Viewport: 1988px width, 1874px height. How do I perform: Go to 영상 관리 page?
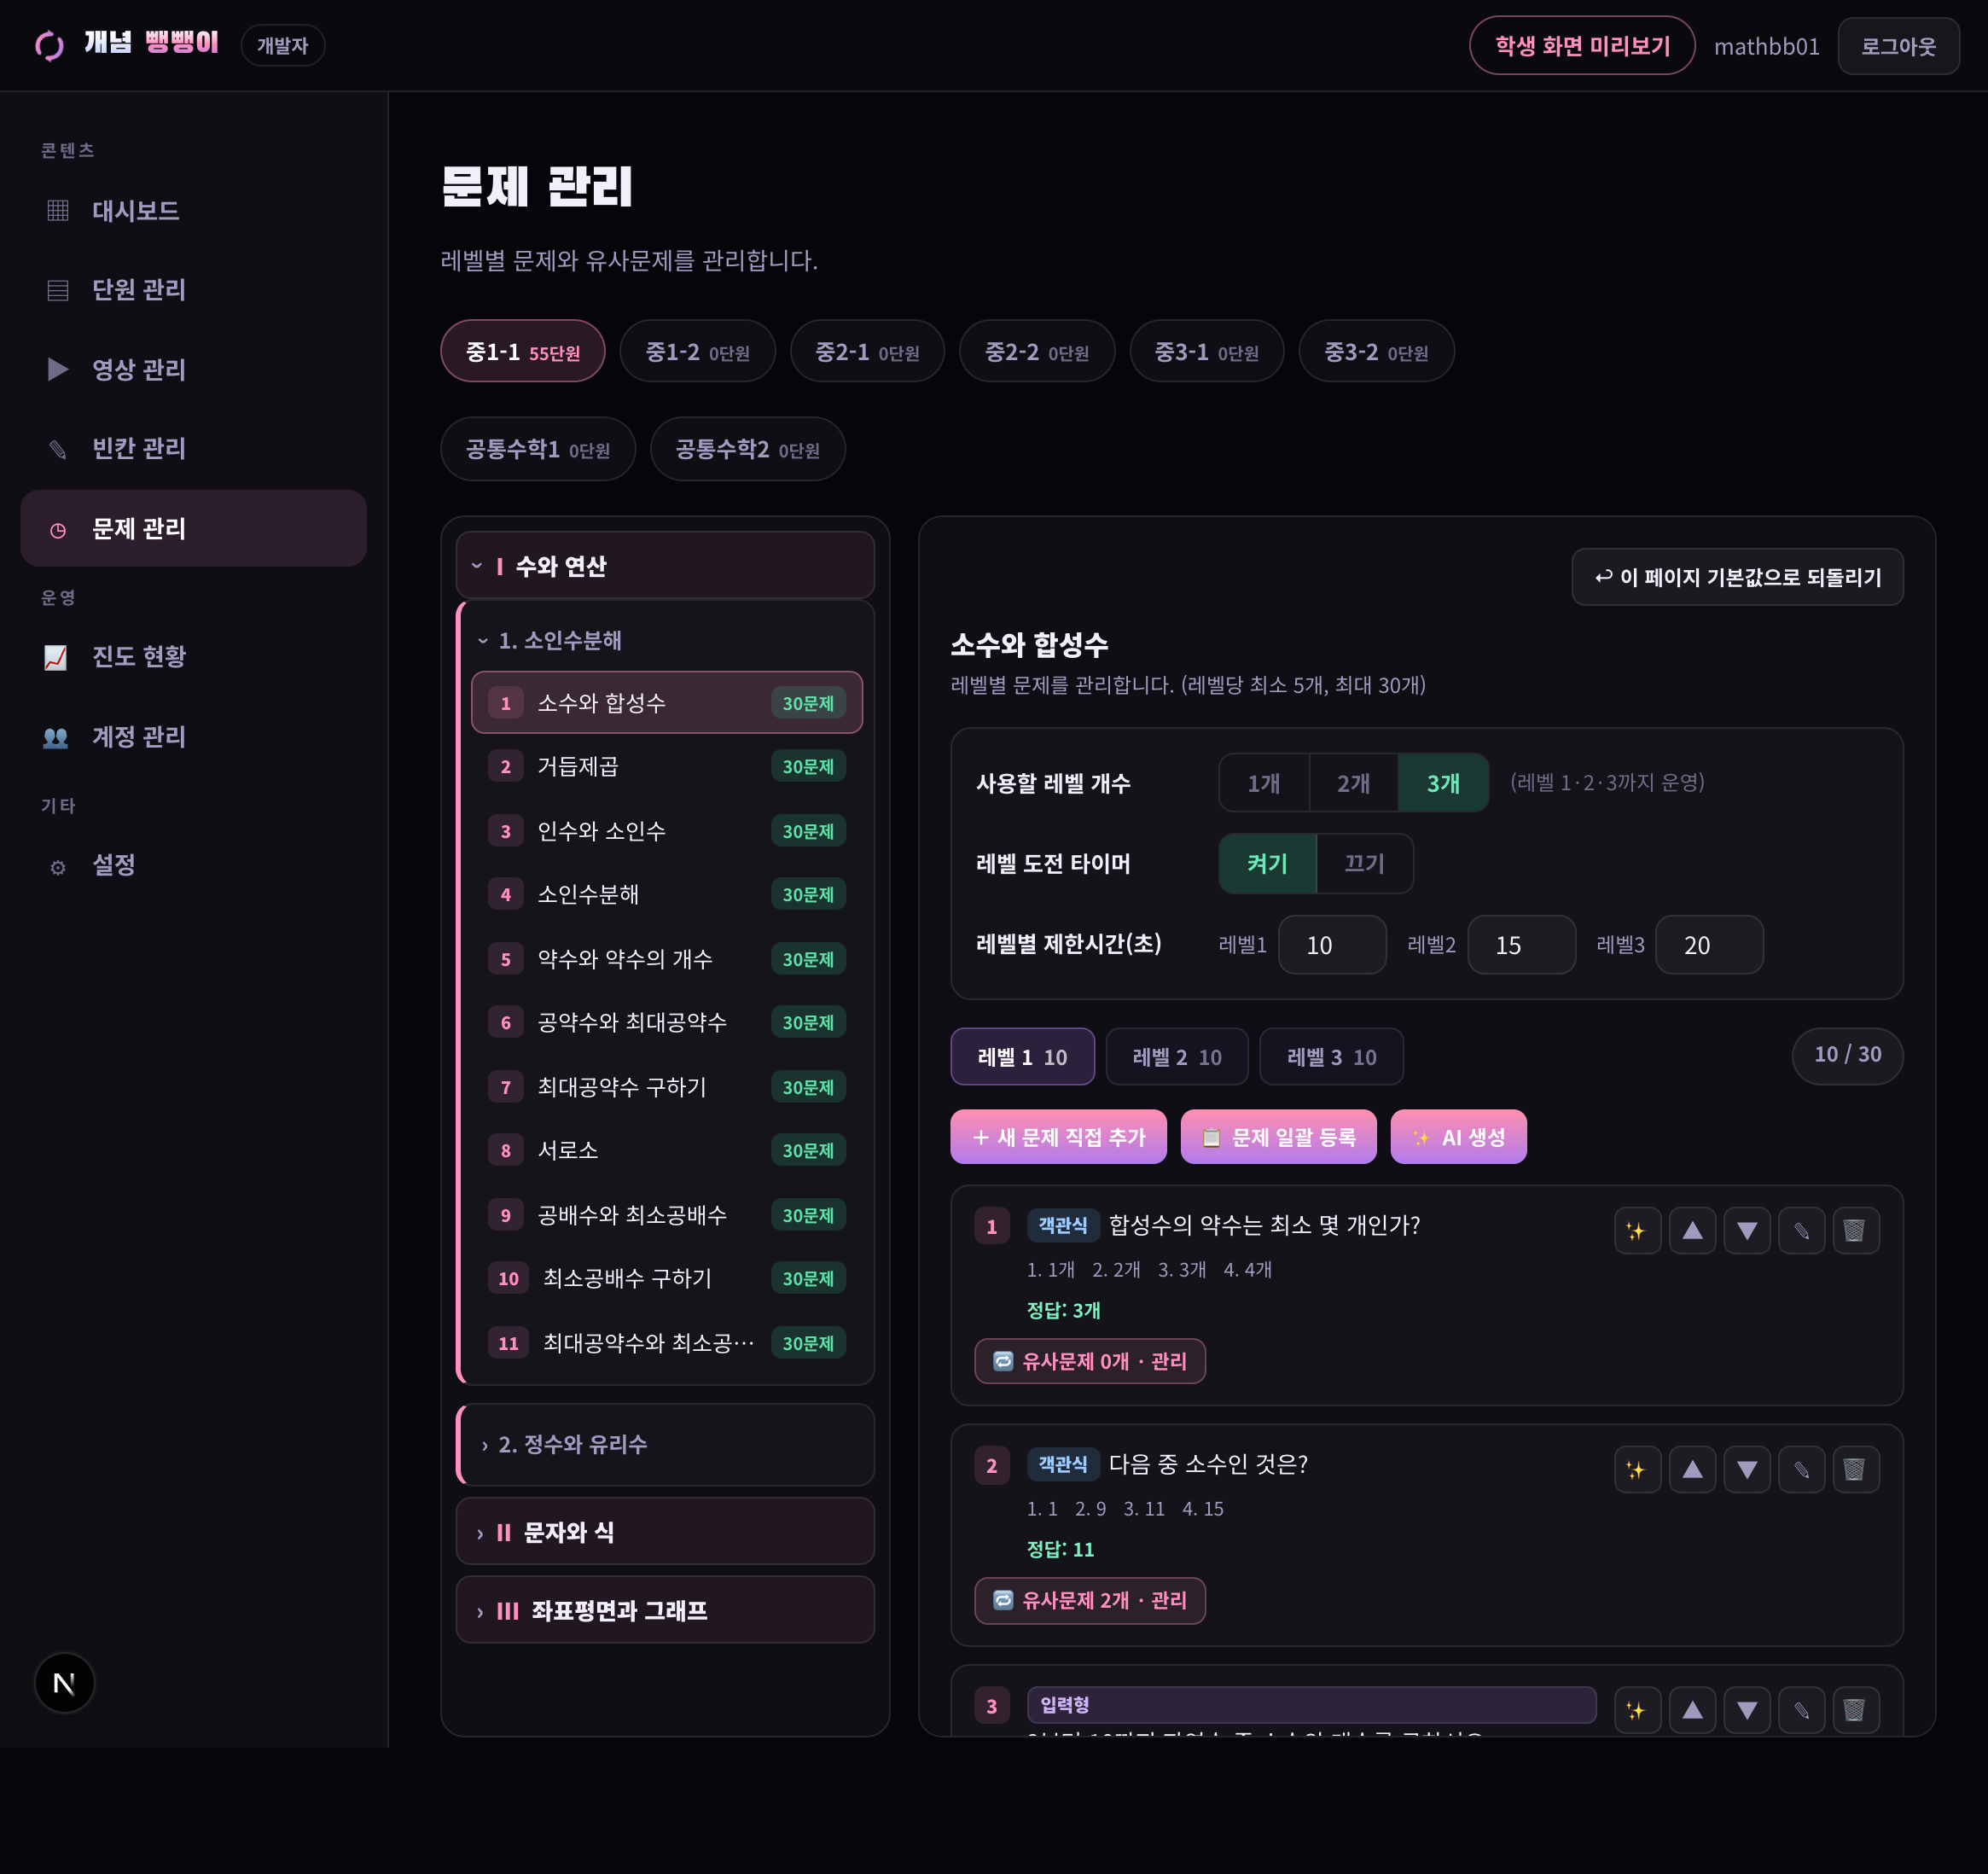[x=193, y=369]
